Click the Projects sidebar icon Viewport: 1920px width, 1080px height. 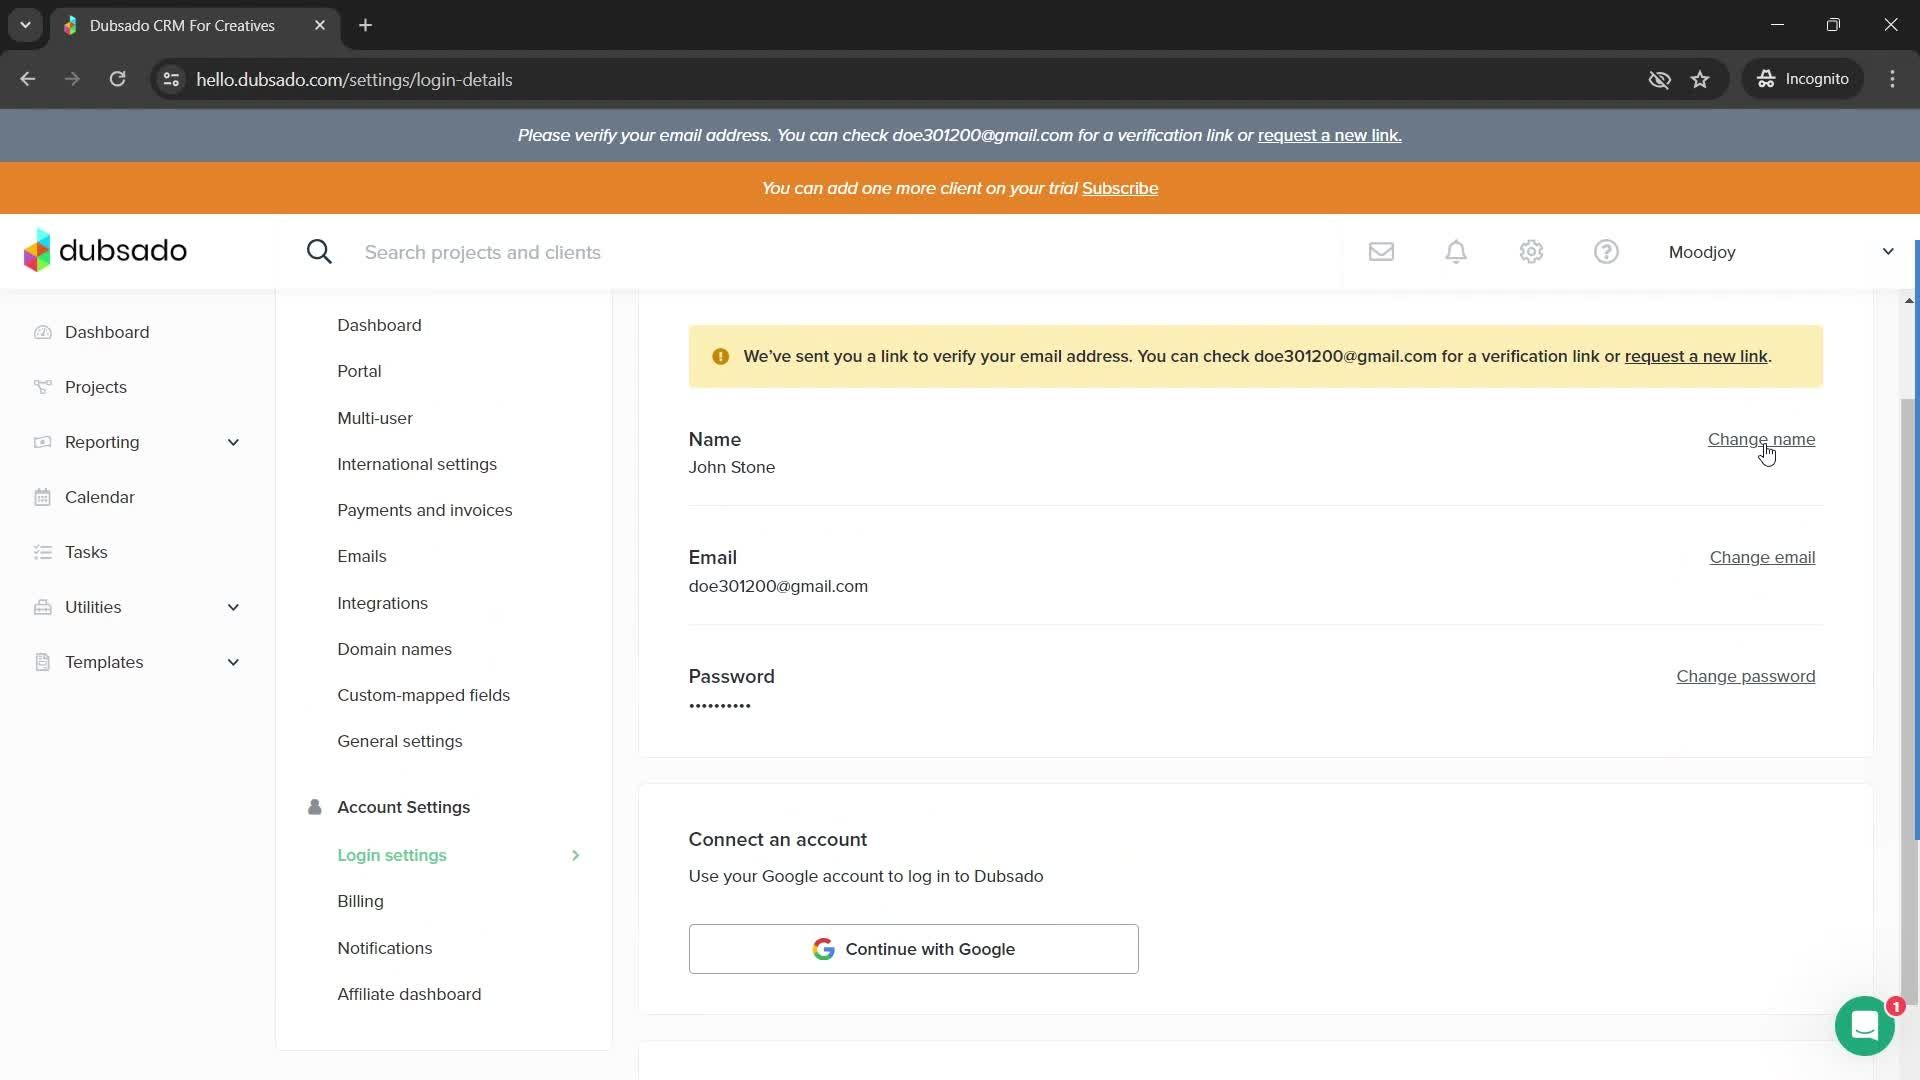point(42,387)
